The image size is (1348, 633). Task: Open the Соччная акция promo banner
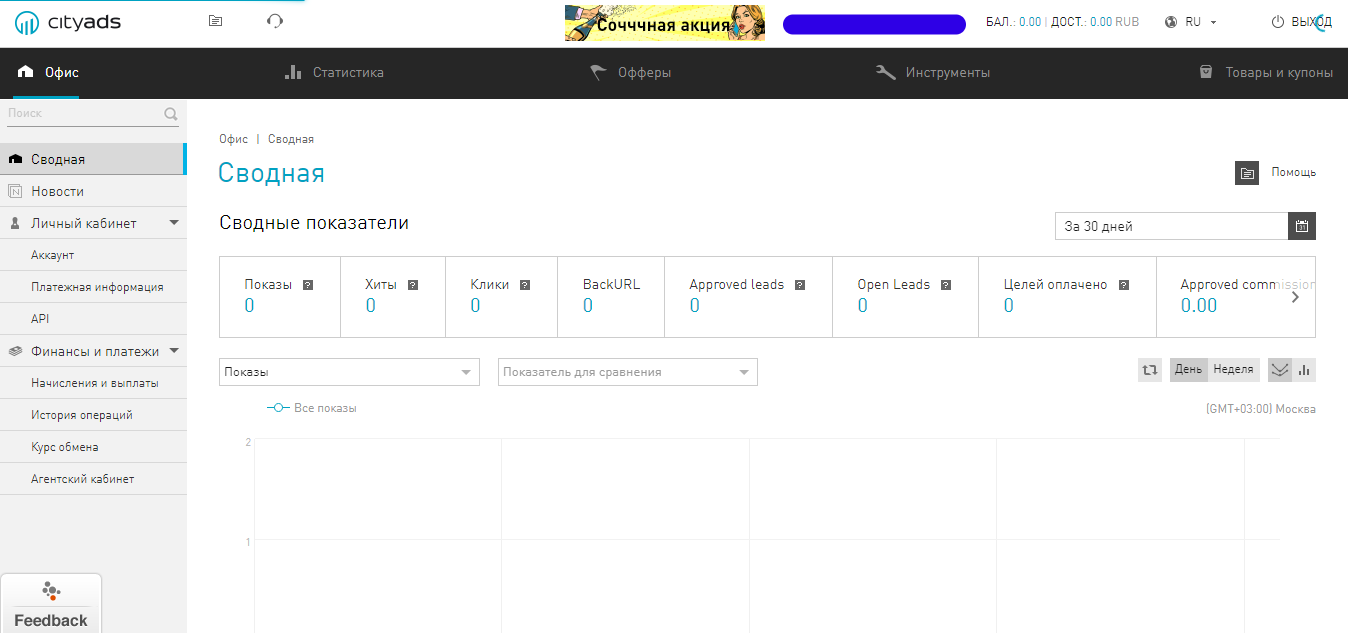point(664,23)
